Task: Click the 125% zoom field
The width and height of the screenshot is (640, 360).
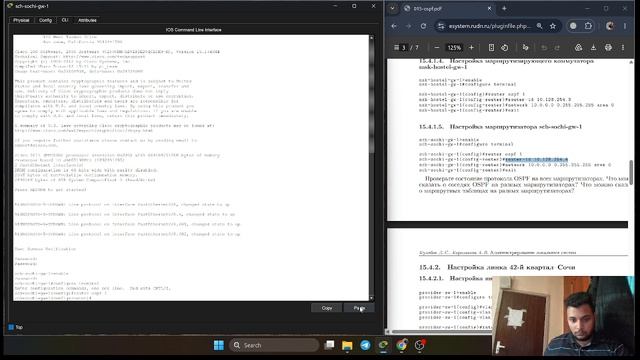Action: click(454, 48)
